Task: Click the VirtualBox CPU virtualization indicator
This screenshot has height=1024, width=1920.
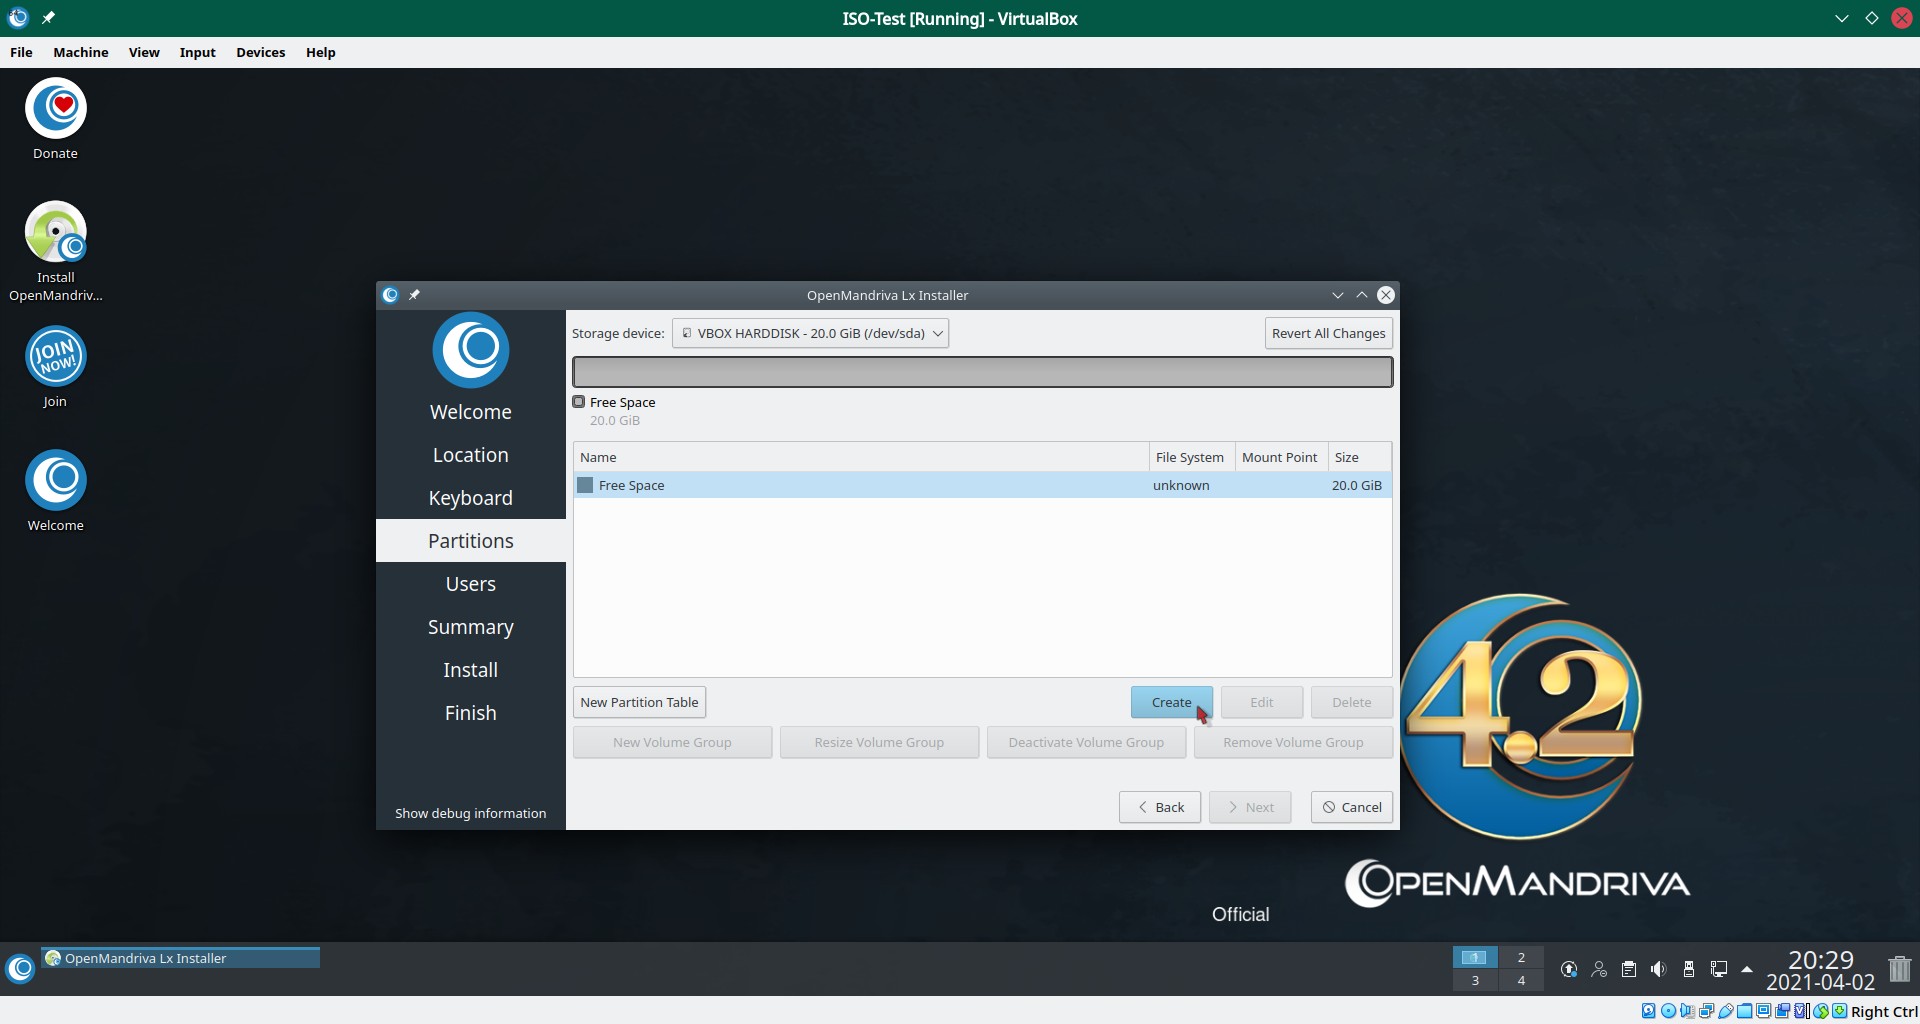Action: (x=1801, y=1011)
